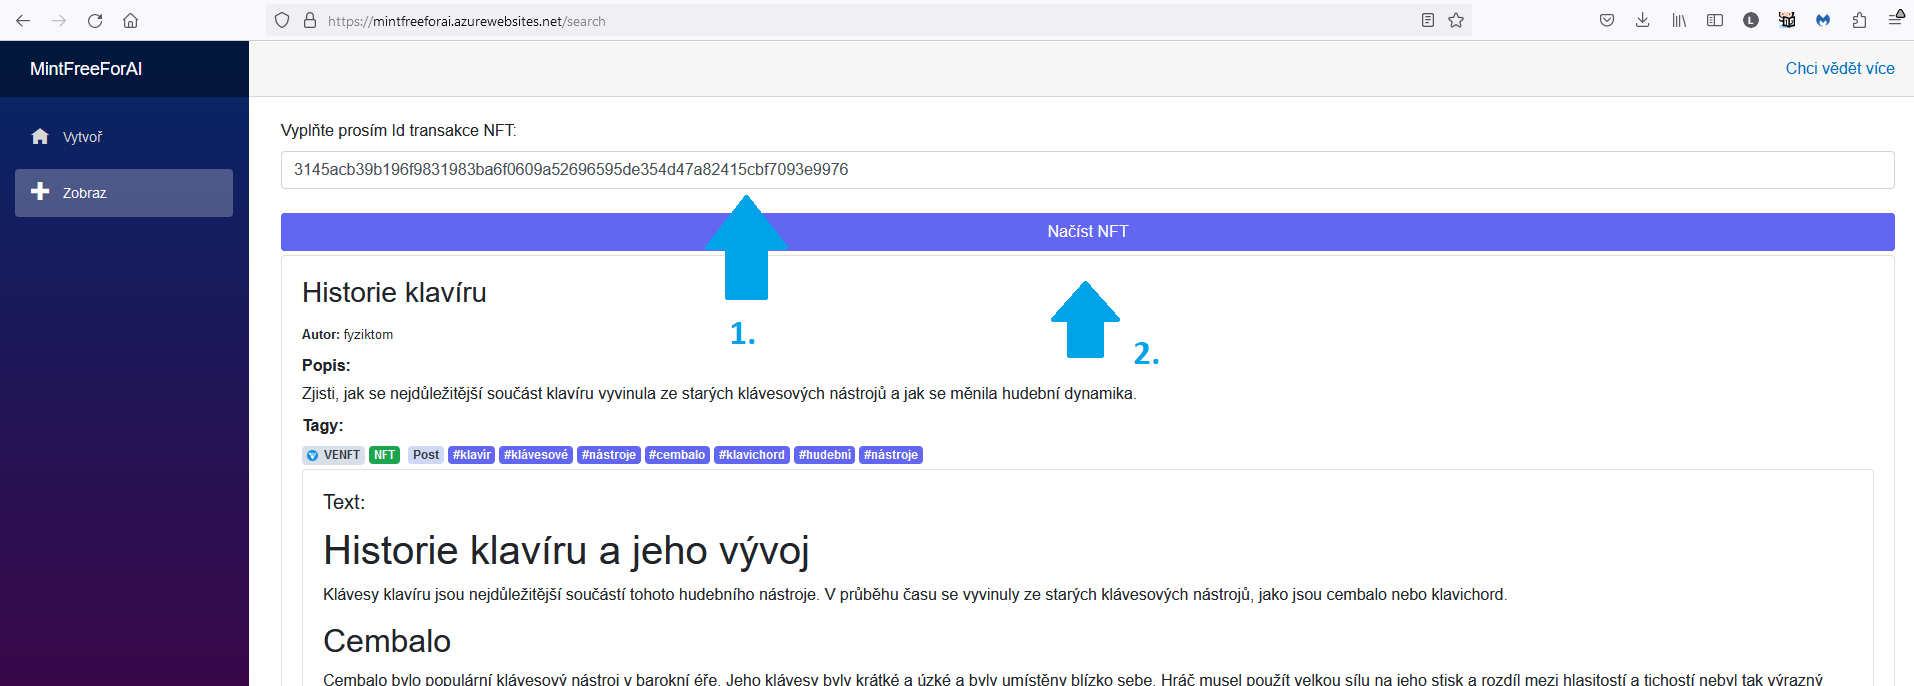Screen dimensions: 1914x686
Task: Select the #hudební tag
Action: point(825,455)
